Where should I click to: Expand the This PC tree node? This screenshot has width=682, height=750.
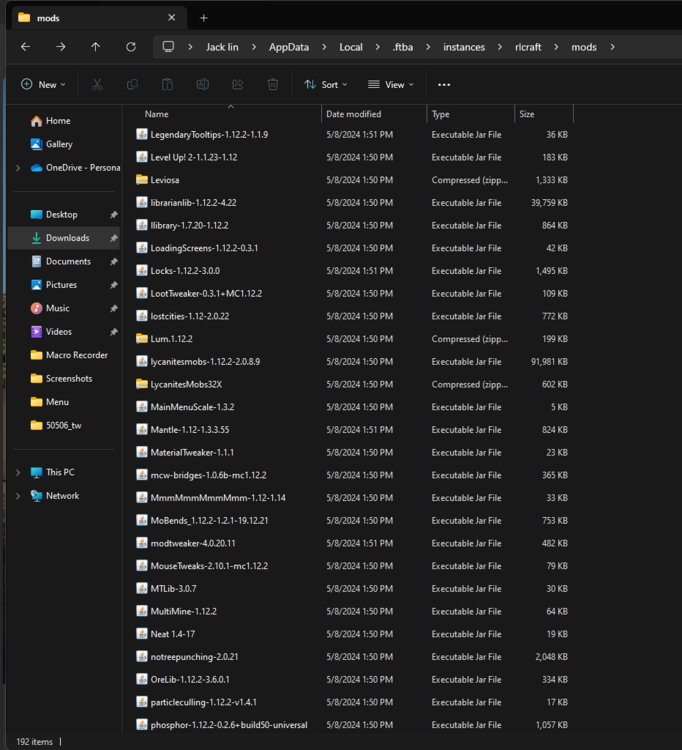coord(18,472)
